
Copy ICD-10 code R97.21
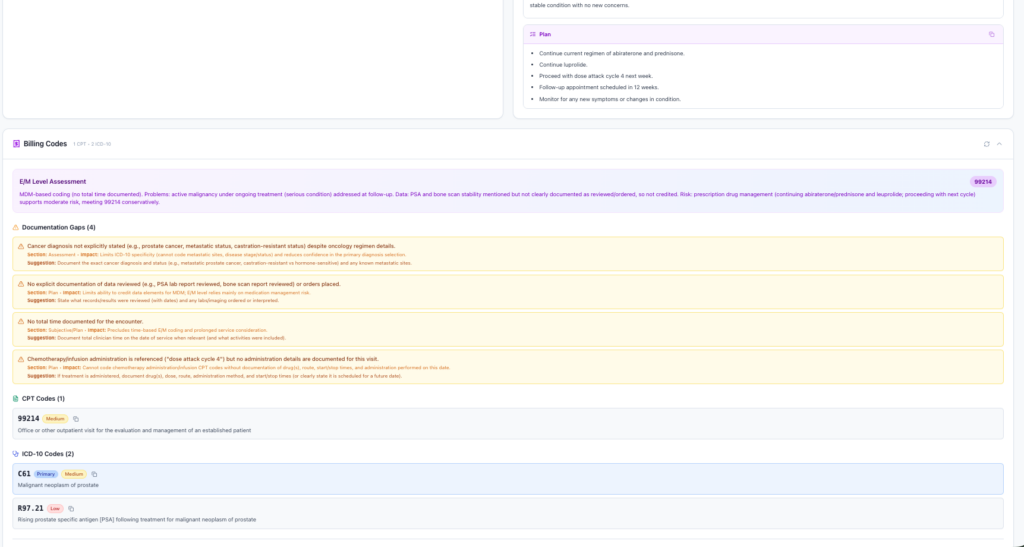[x=71, y=509]
